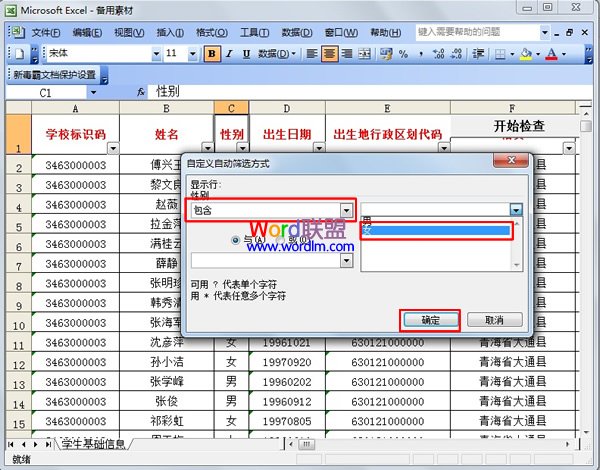Click the fx insert function icon

click(141, 92)
